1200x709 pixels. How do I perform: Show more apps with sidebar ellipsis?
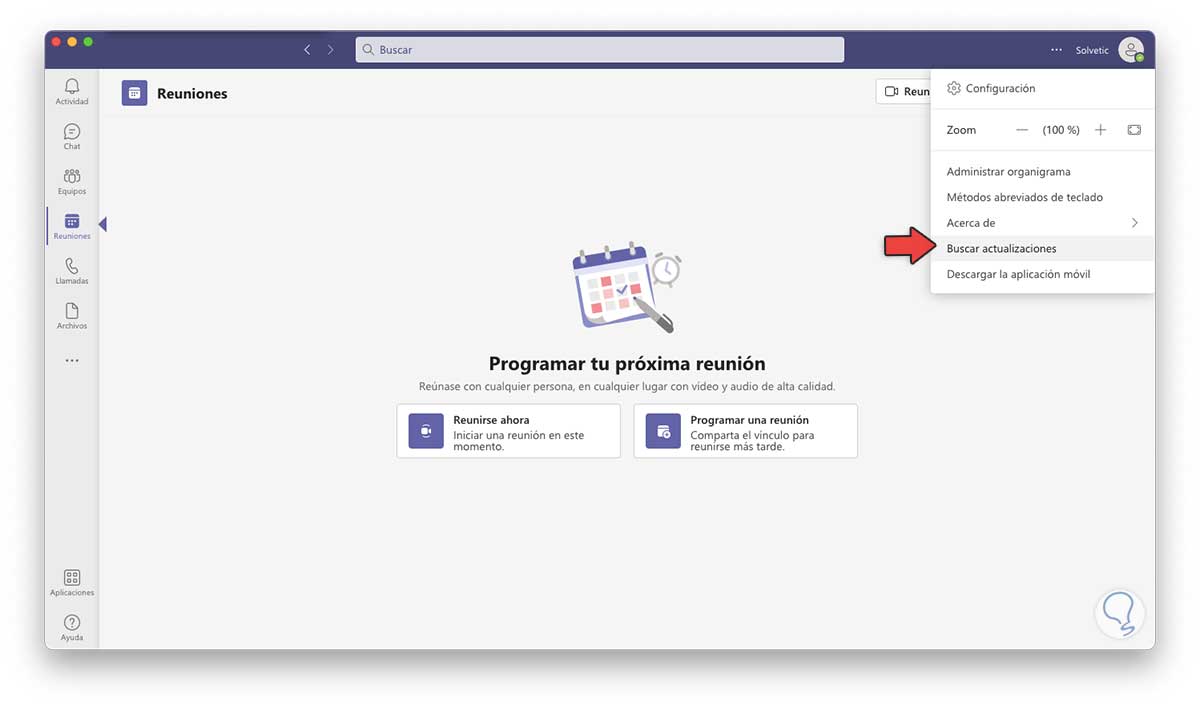[72, 360]
